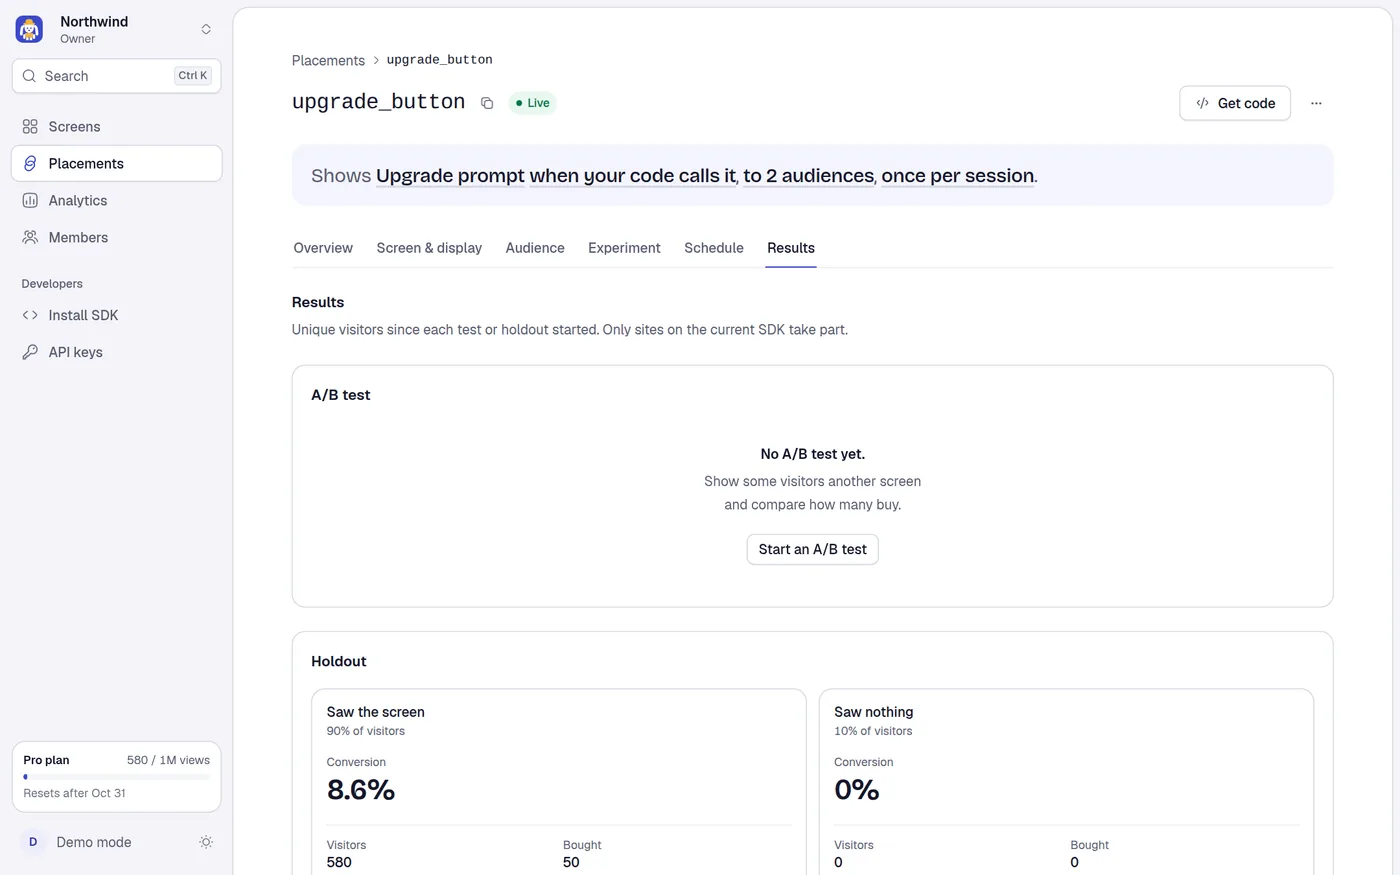Go to Placements in the sidebar
This screenshot has width=1400, height=875.
(x=116, y=164)
